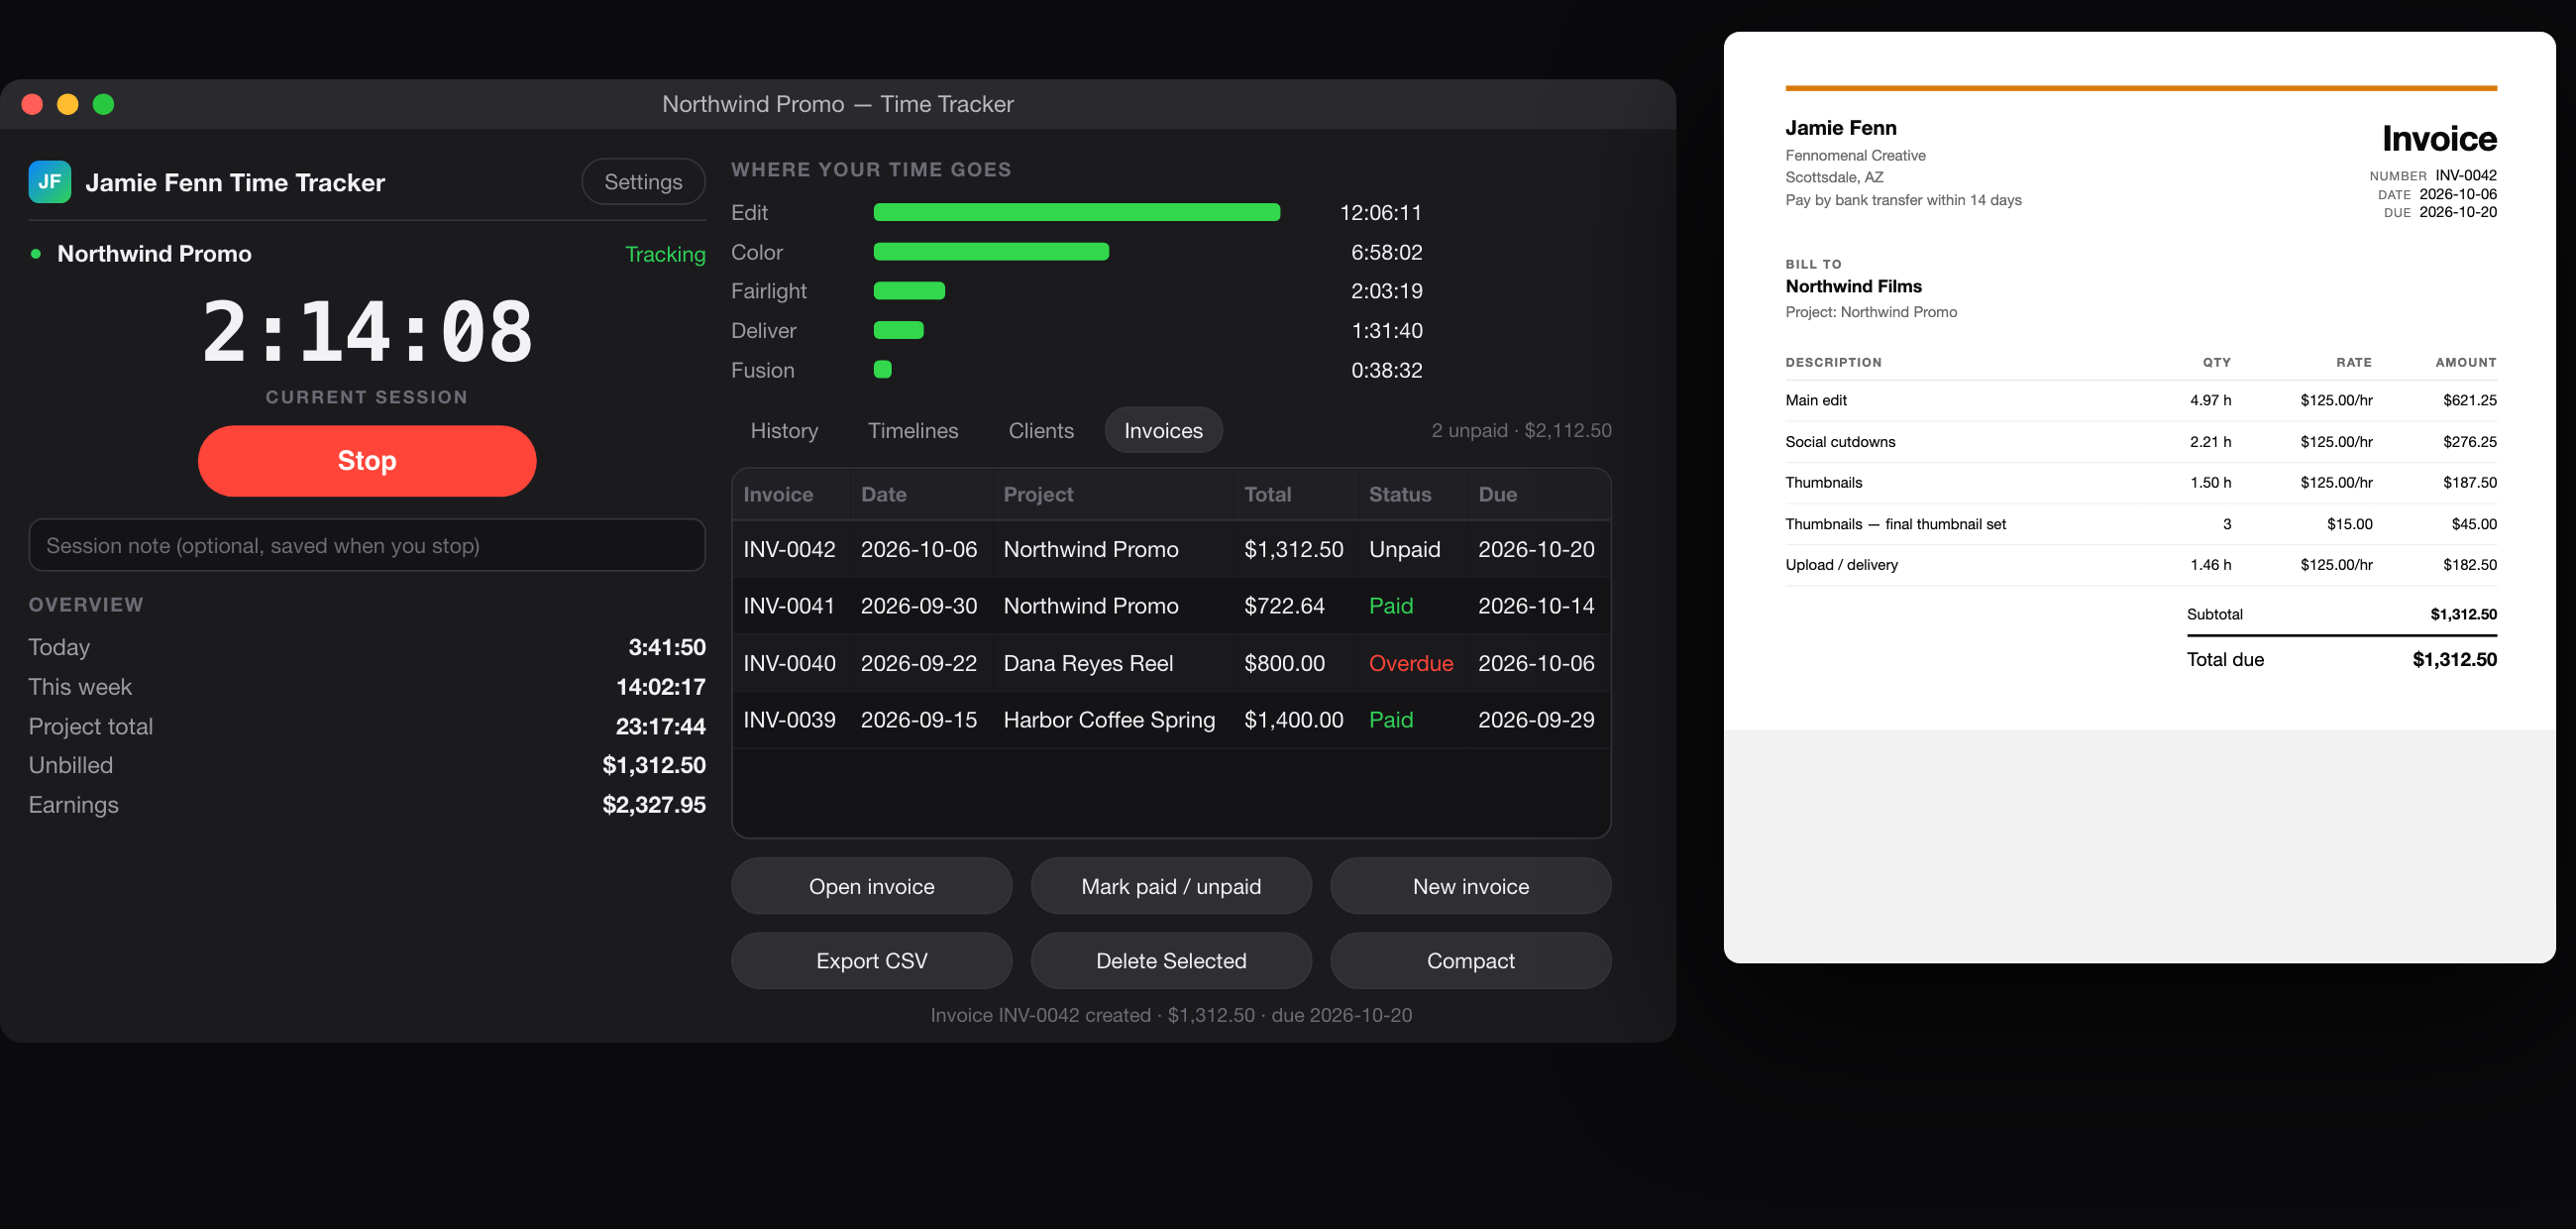Click the Open invoice button
The width and height of the screenshot is (2576, 1229).
point(871,886)
